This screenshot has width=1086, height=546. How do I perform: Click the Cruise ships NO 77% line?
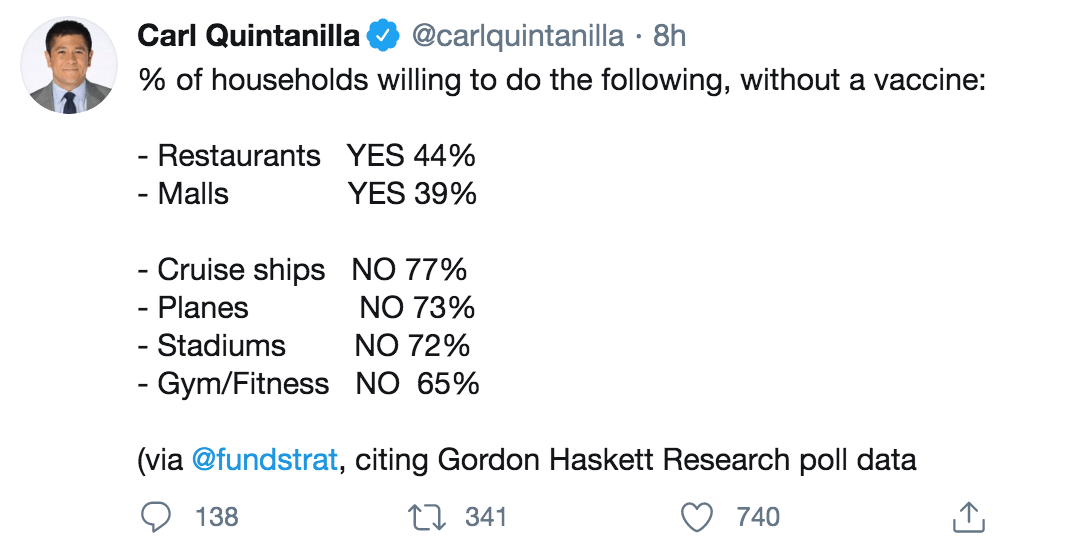tap(303, 270)
